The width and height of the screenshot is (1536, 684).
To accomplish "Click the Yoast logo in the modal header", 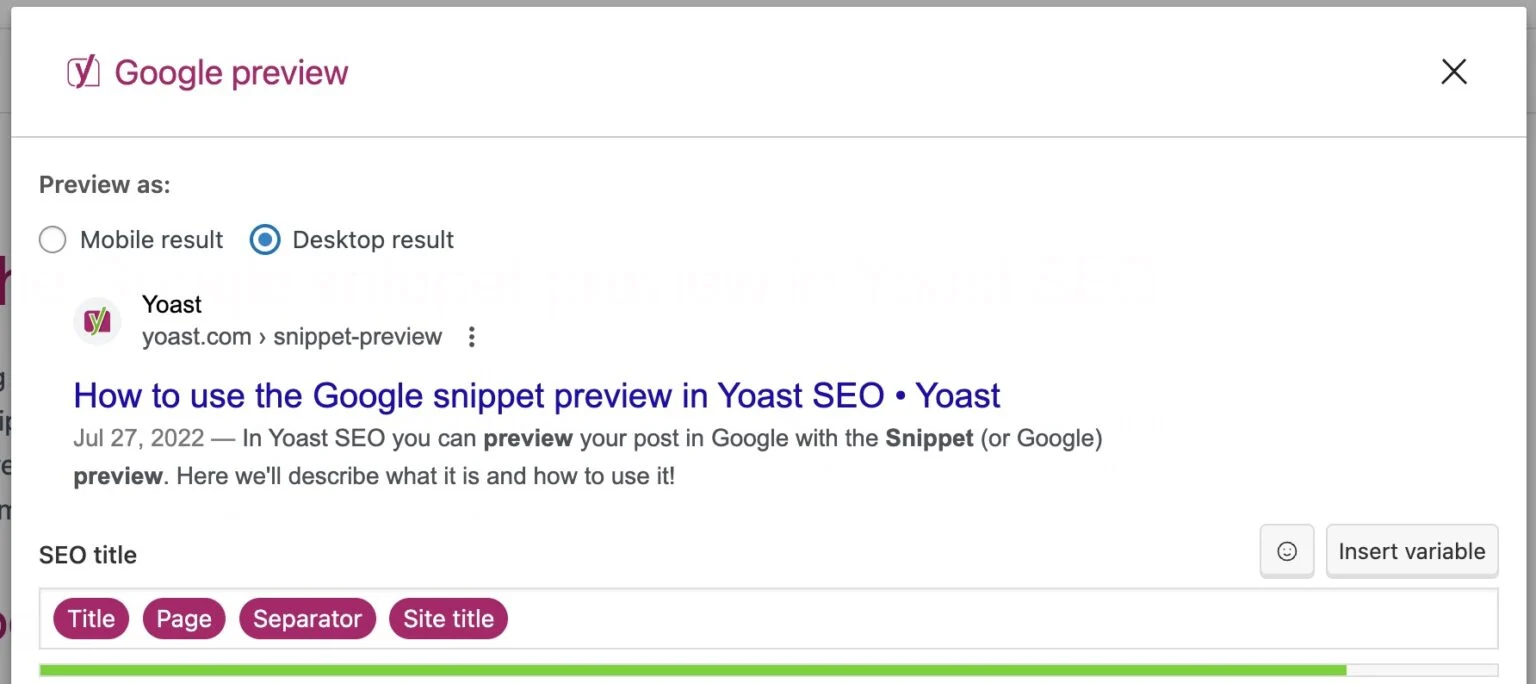I will tap(83, 72).
